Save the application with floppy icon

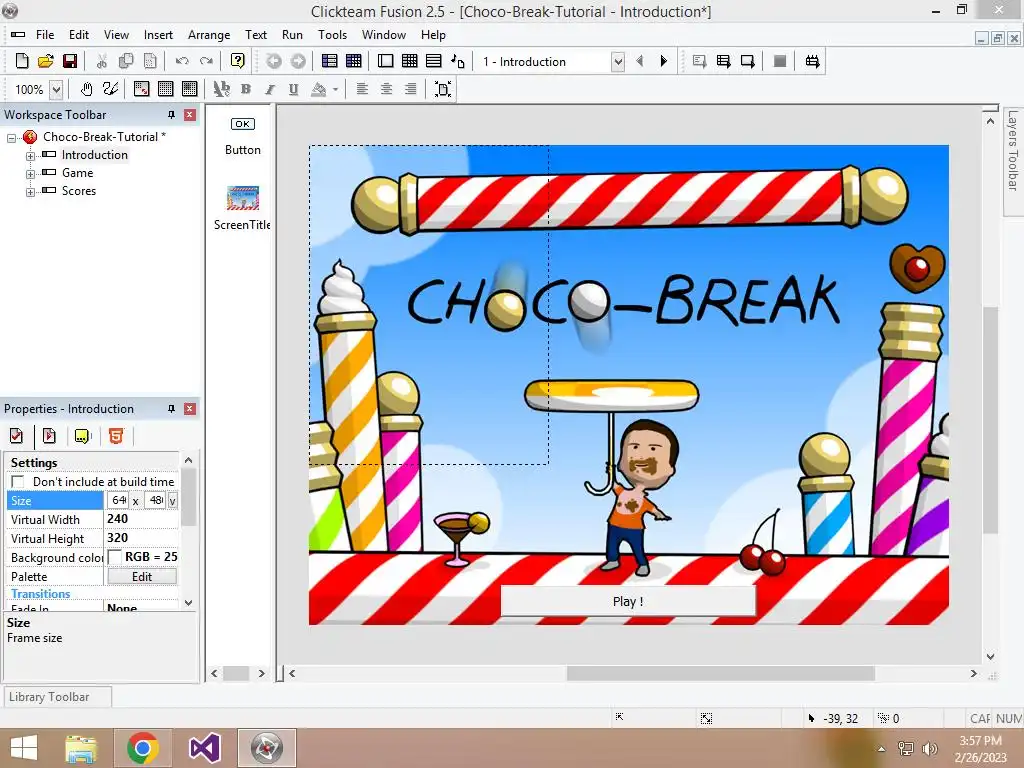70,61
